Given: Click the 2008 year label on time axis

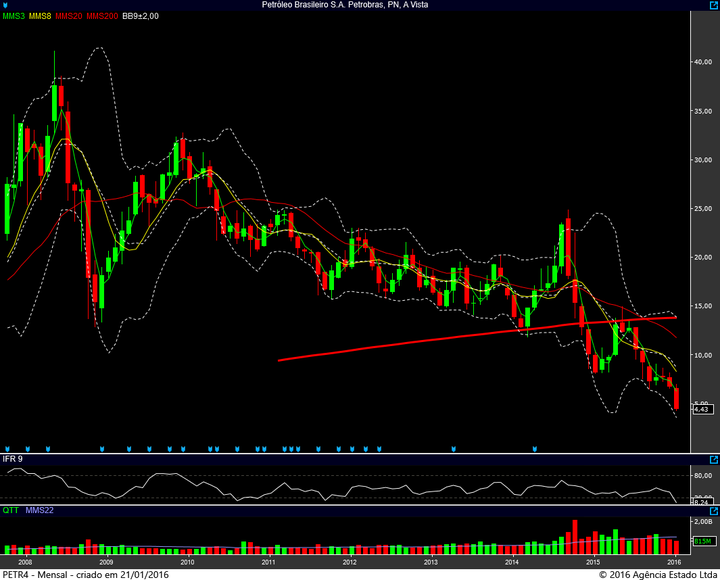Looking at the screenshot, I should coord(25,562).
